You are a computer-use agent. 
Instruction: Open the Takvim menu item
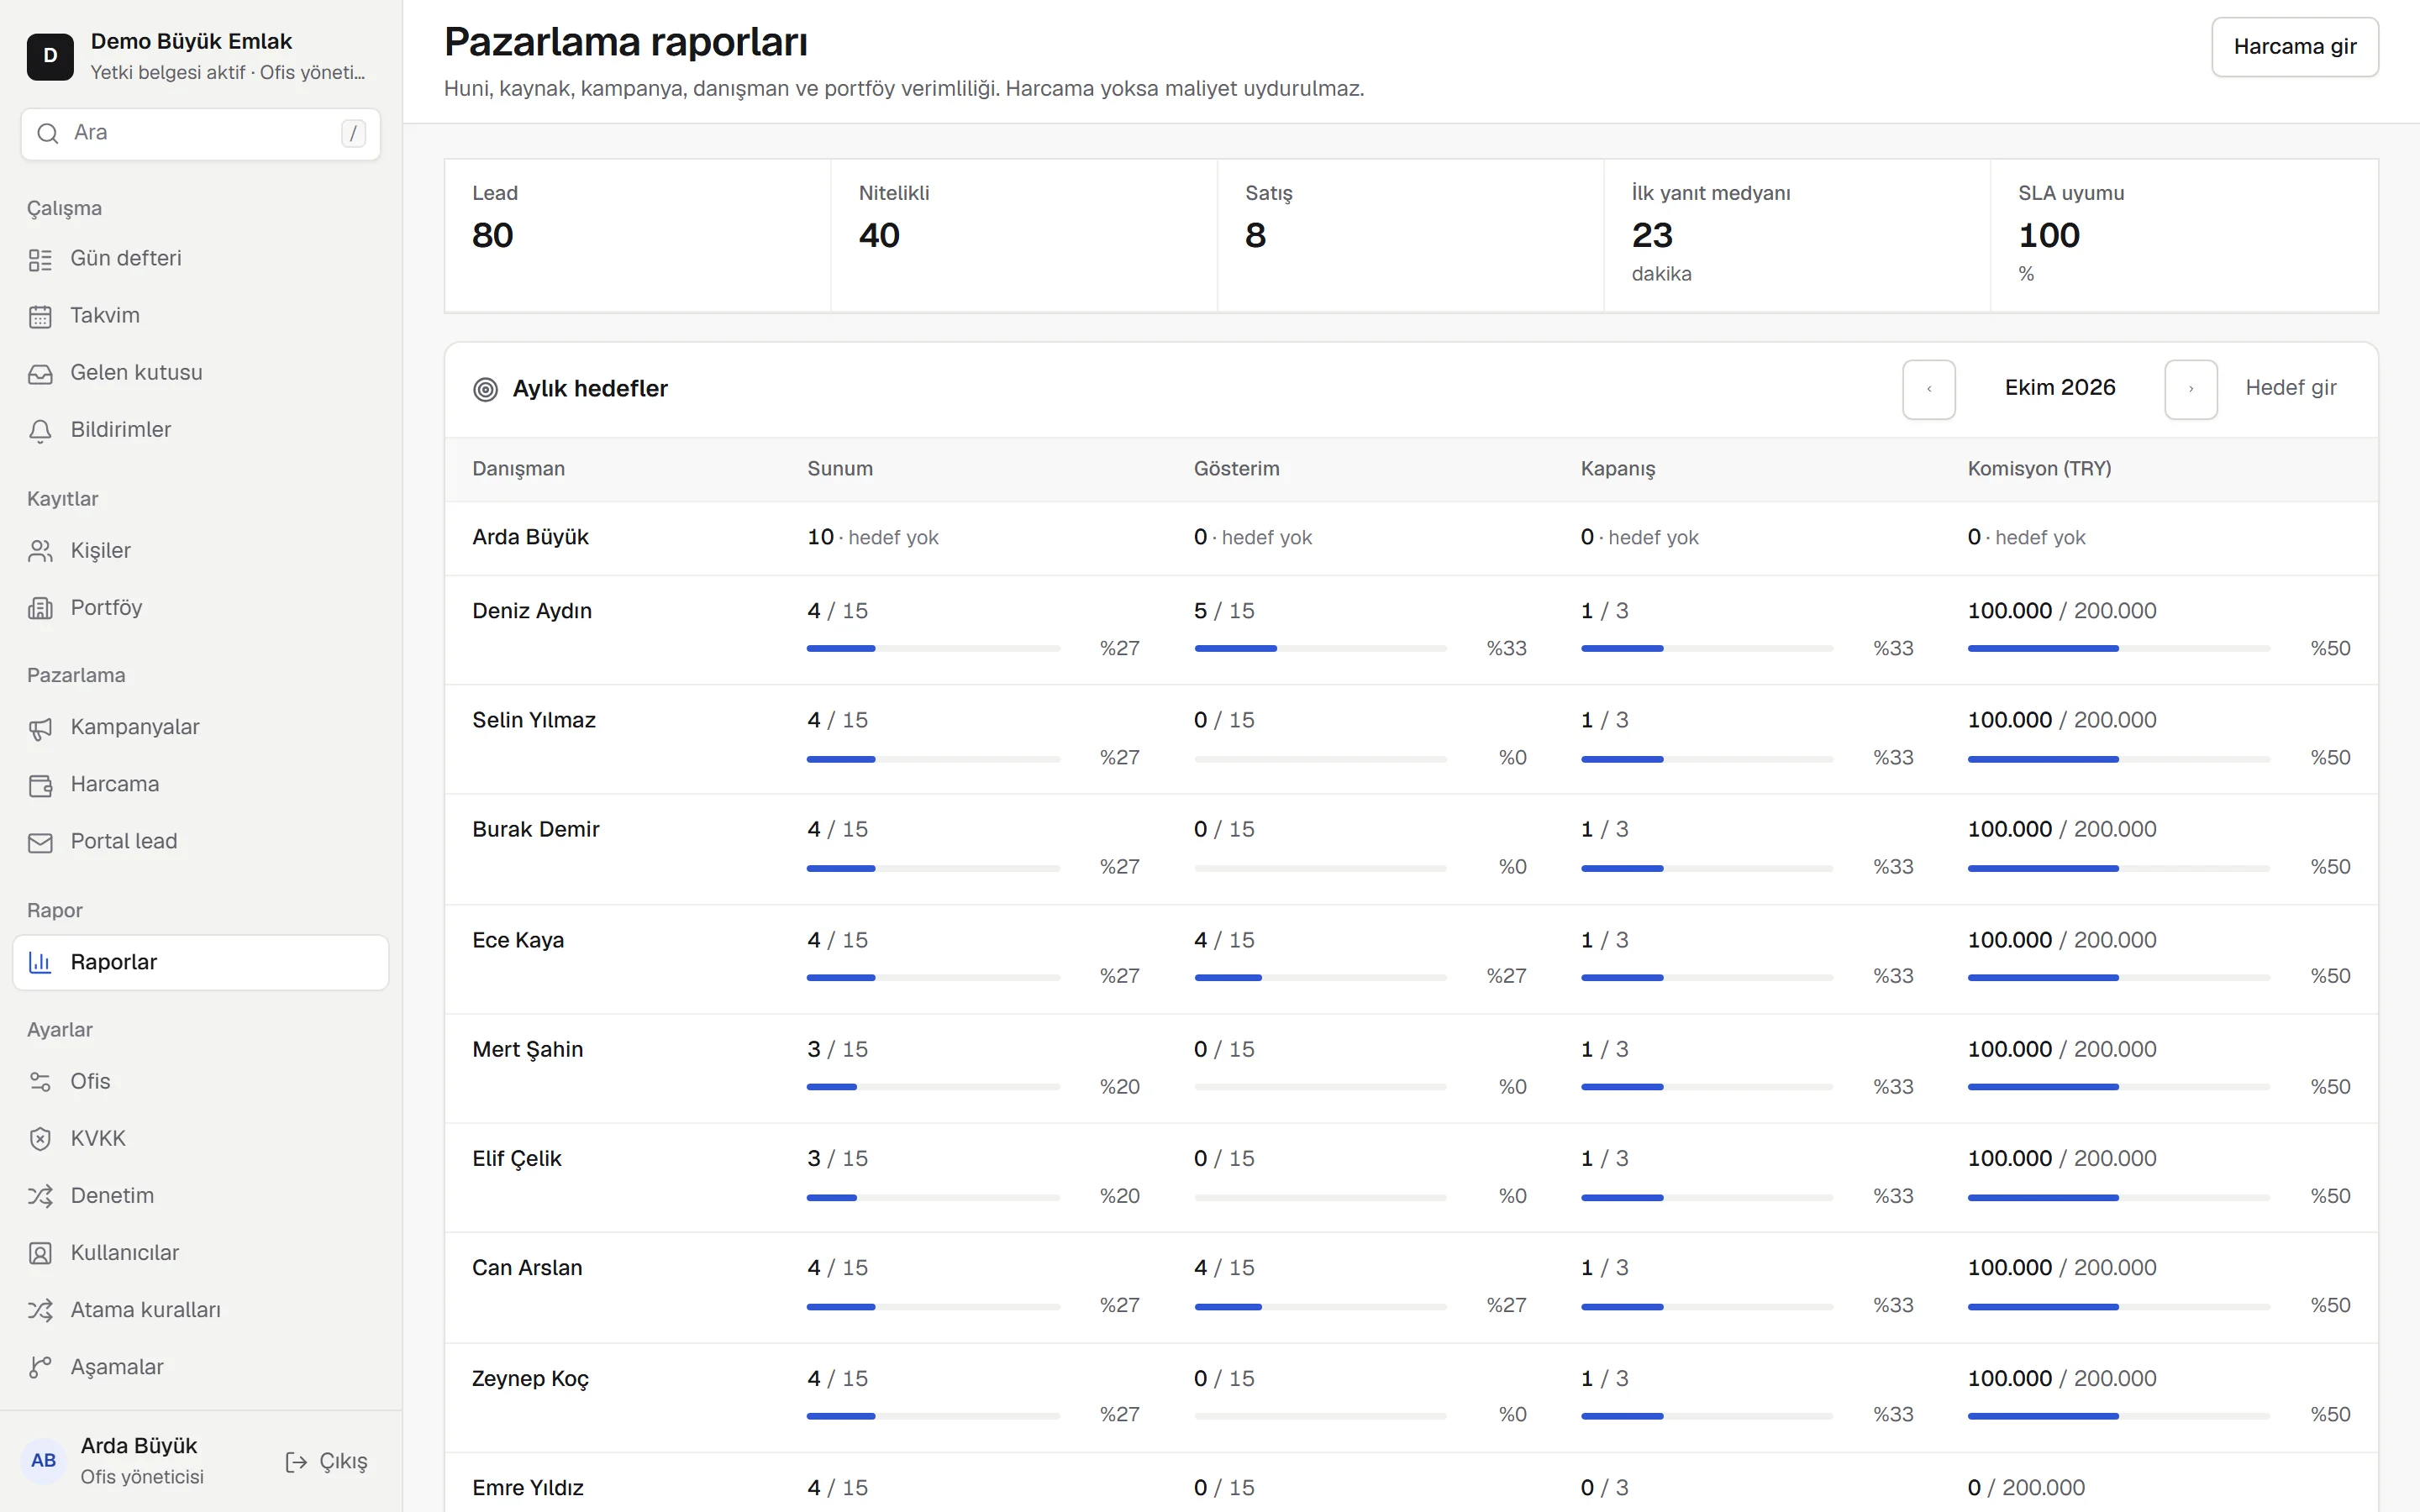[x=200, y=316]
